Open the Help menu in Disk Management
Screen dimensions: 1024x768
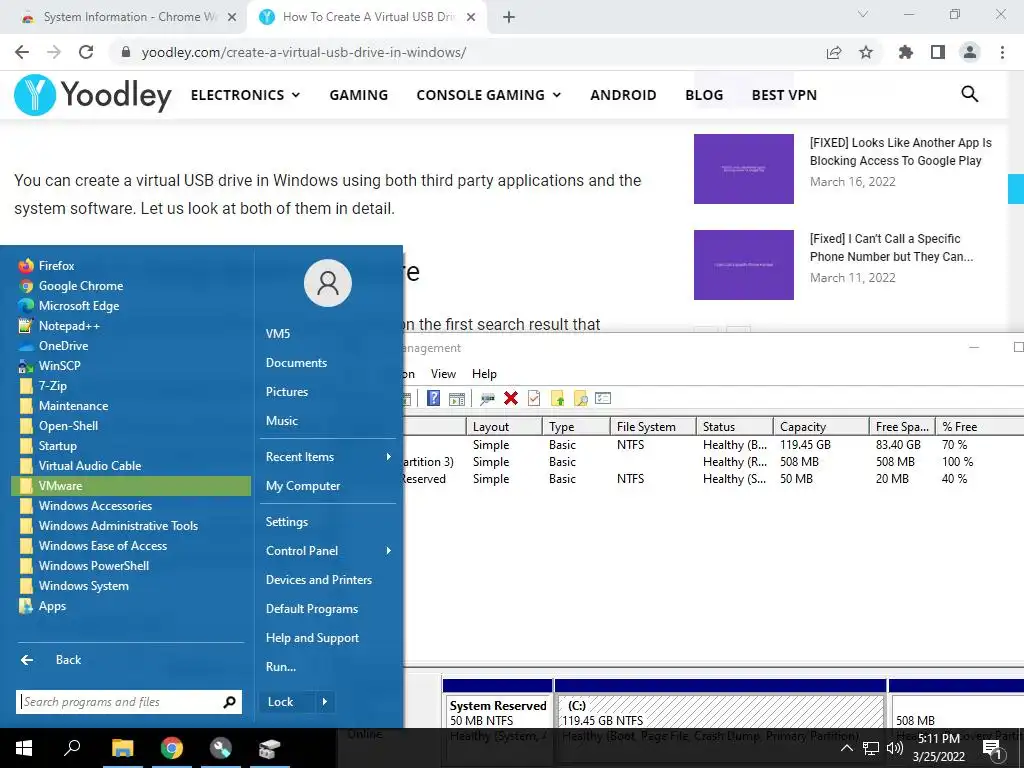[484, 374]
